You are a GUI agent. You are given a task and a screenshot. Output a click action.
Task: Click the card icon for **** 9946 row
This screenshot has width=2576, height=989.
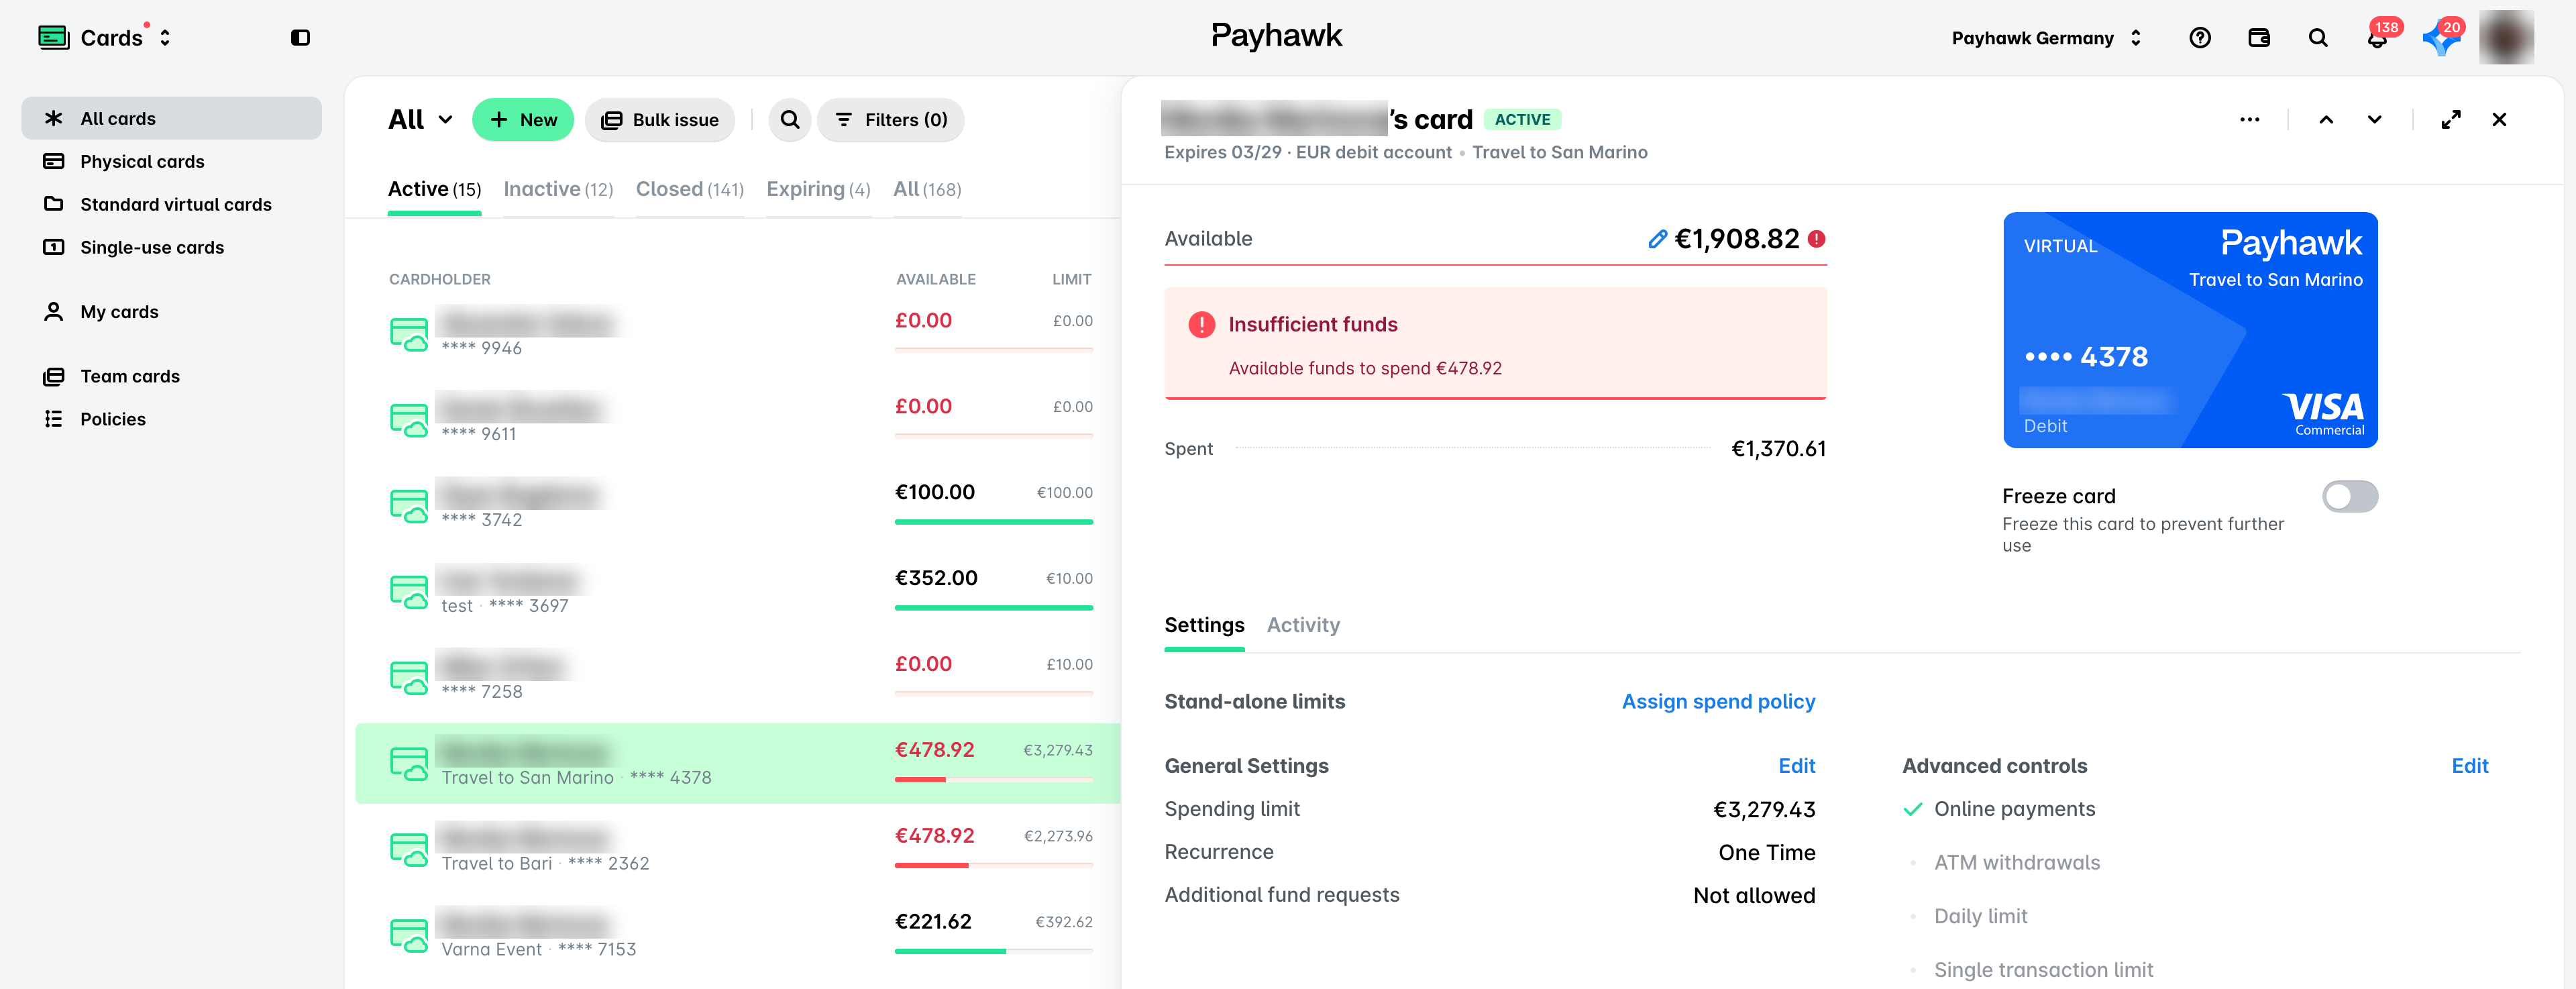coord(408,334)
